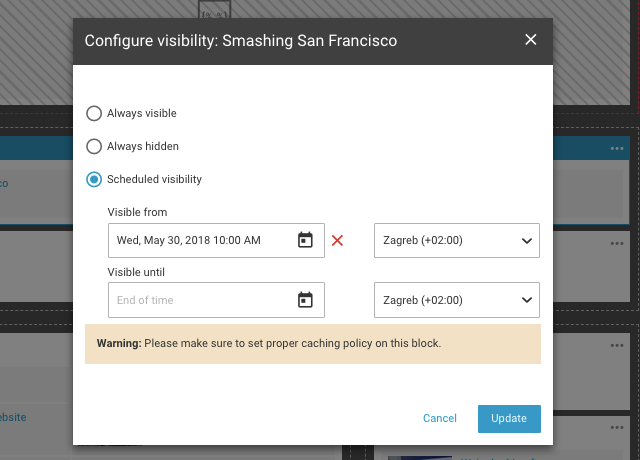640x460 pixels.
Task: Focus the Visible until End of time field
Action: [202, 300]
